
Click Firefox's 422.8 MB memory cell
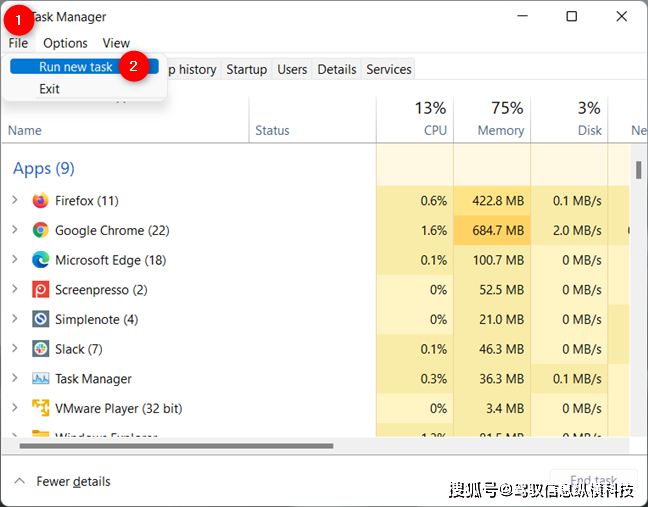(492, 200)
